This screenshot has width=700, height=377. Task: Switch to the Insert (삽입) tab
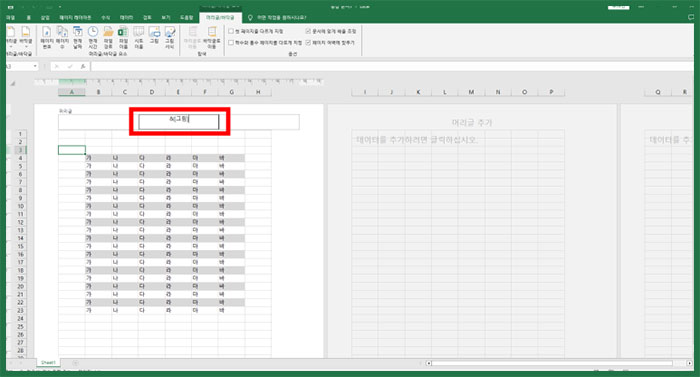(x=45, y=17)
